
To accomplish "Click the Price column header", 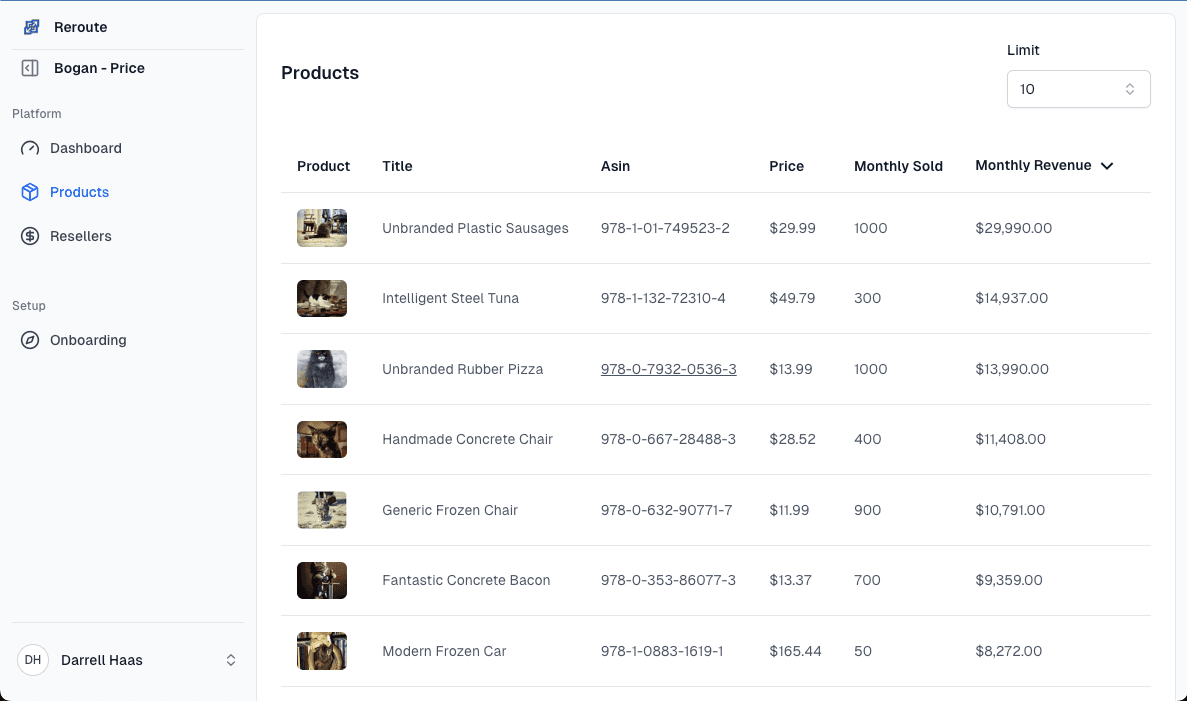I will point(787,166).
